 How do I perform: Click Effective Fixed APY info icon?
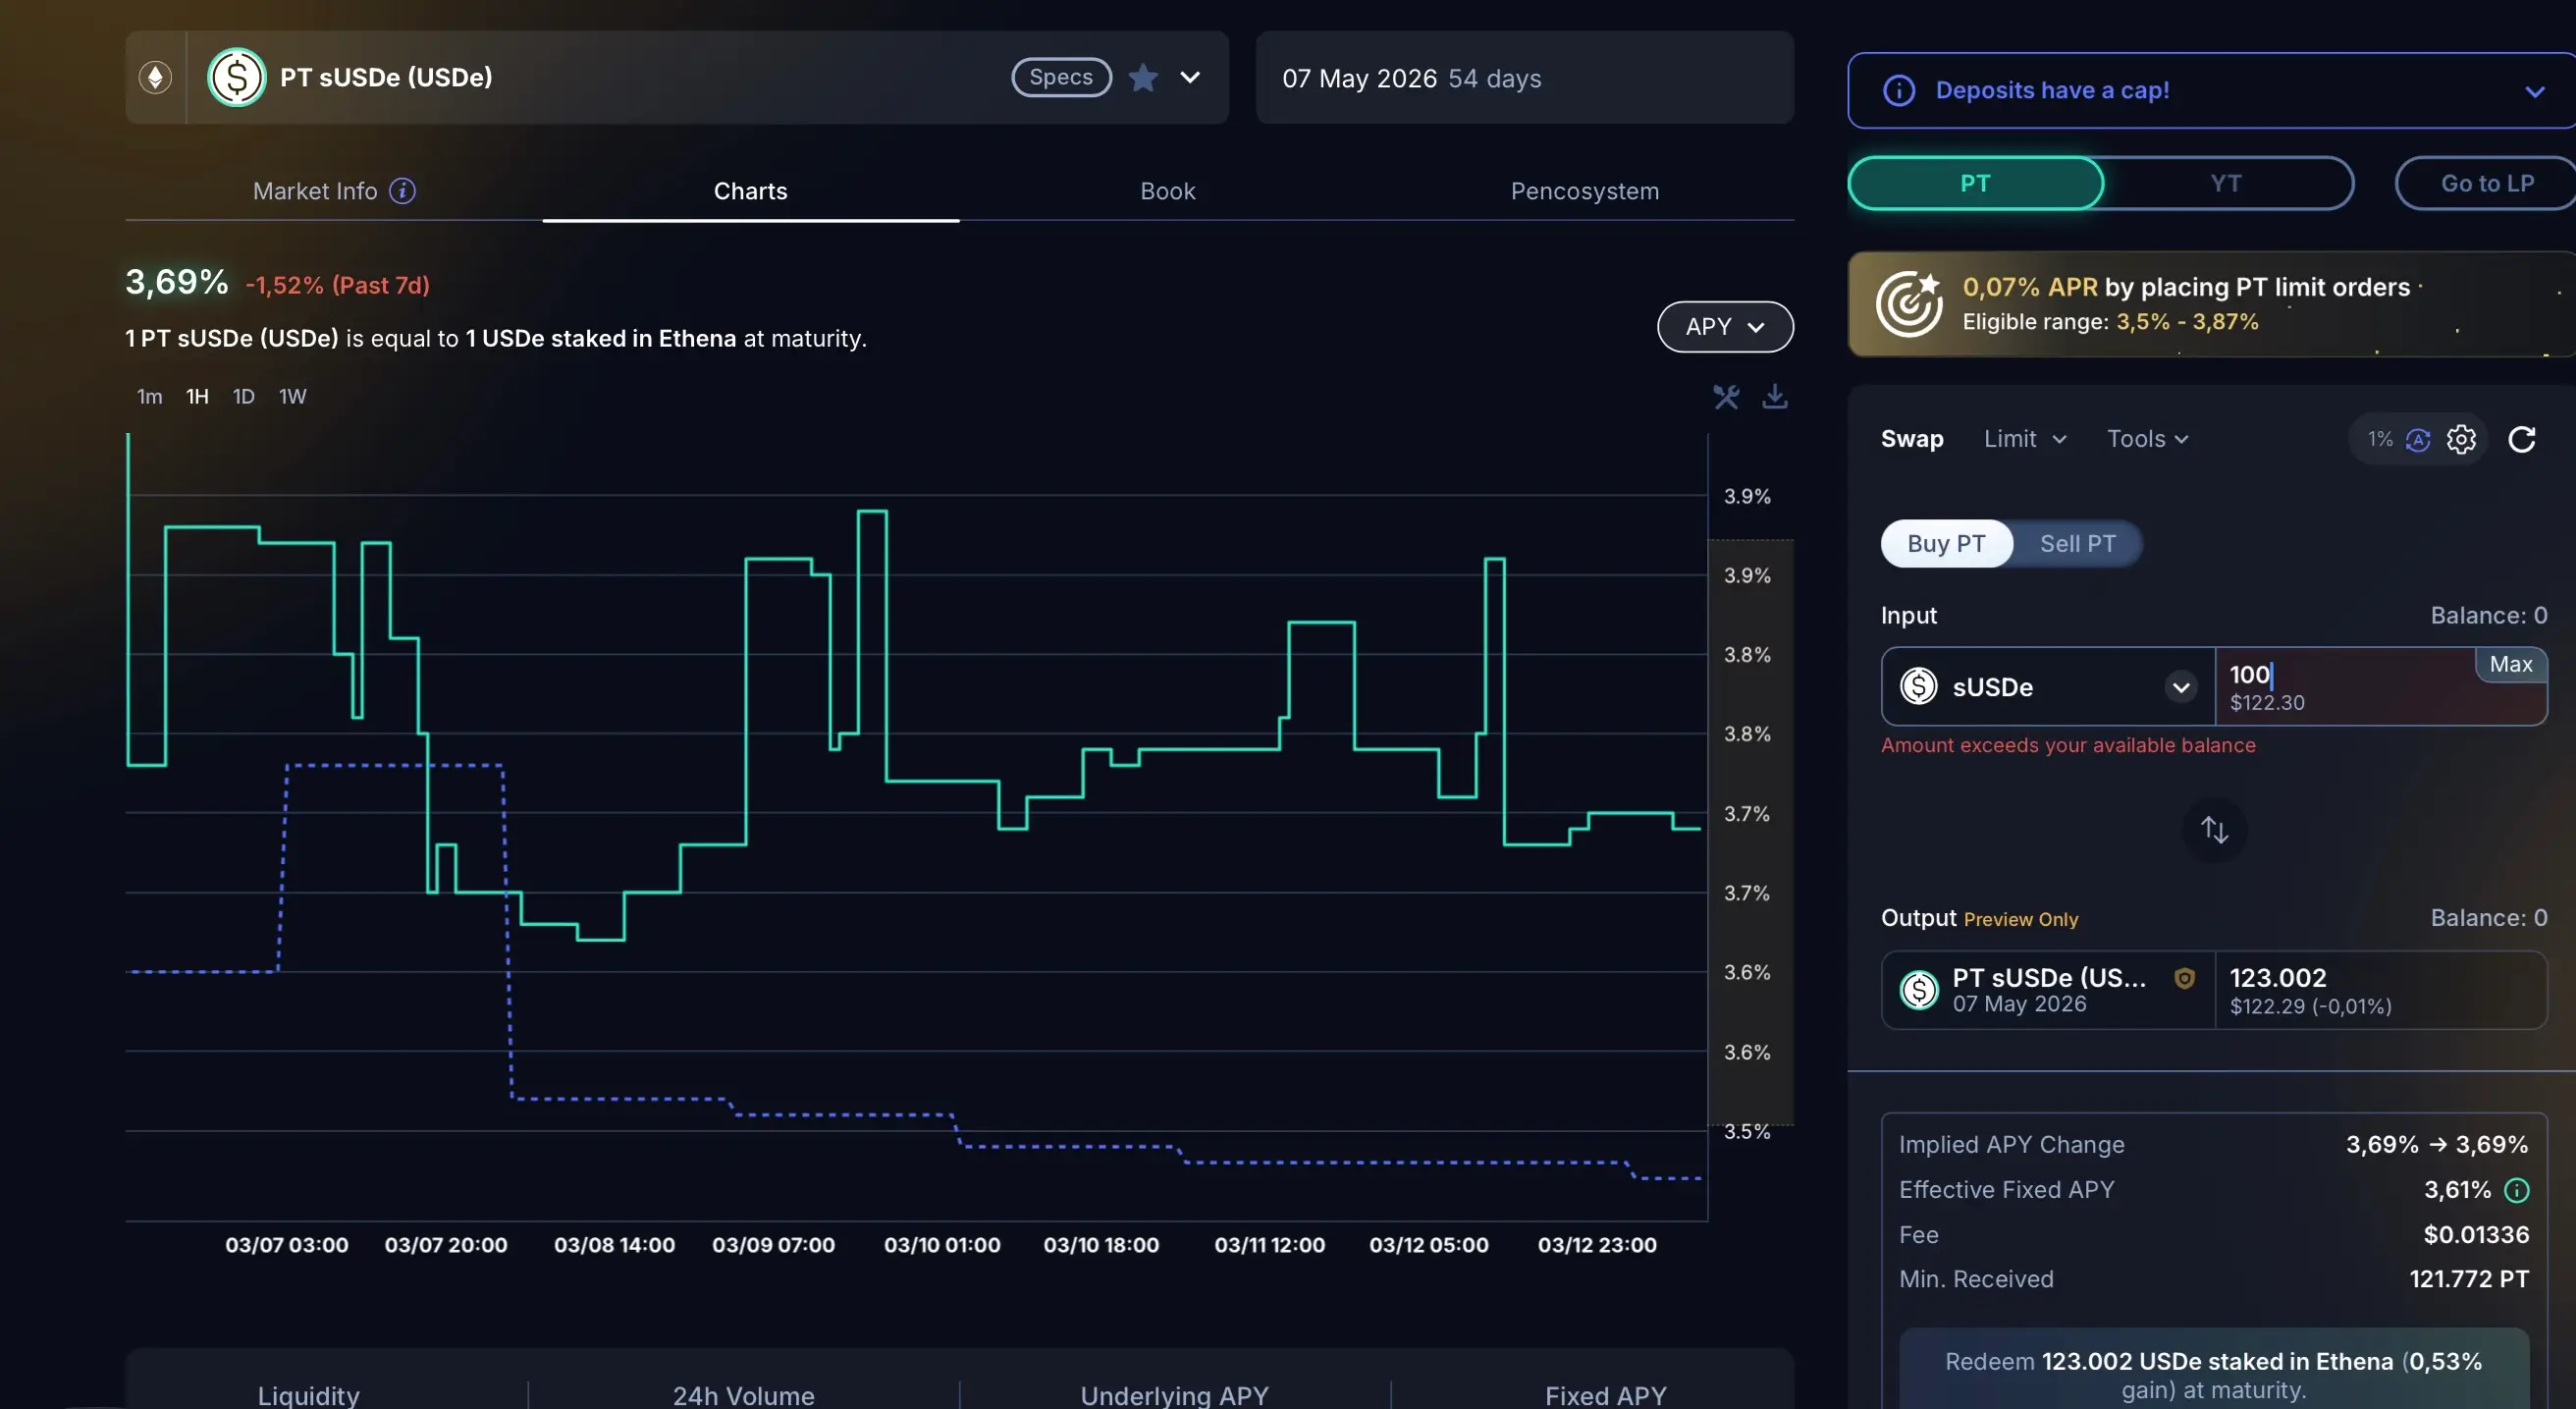[2516, 1190]
